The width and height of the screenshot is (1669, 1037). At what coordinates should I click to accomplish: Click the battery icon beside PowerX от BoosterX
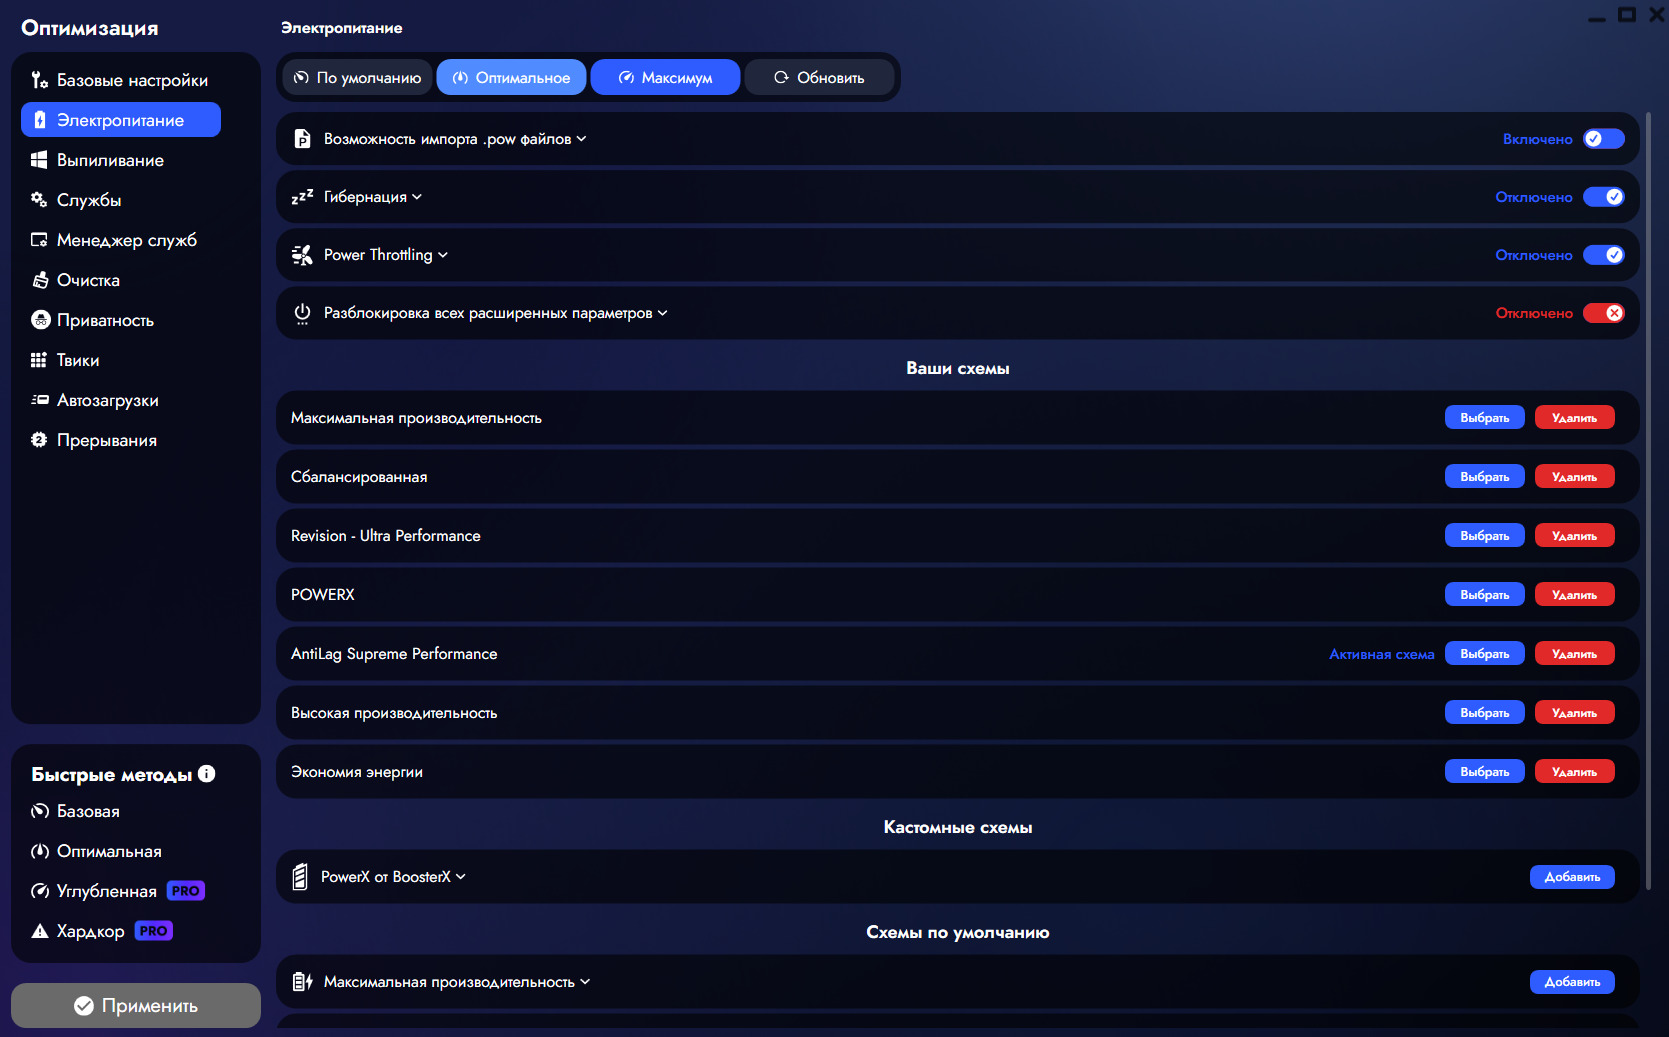click(x=300, y=877)
